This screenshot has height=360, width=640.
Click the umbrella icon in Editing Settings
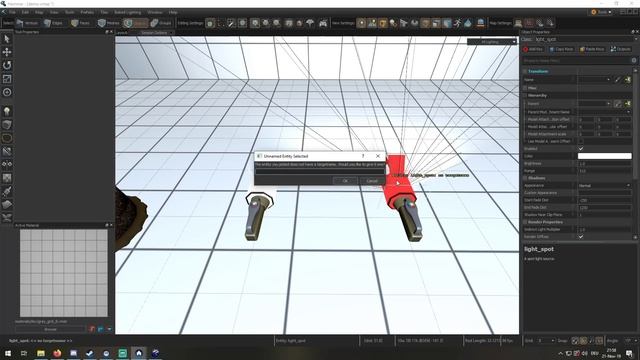point(310,23)
